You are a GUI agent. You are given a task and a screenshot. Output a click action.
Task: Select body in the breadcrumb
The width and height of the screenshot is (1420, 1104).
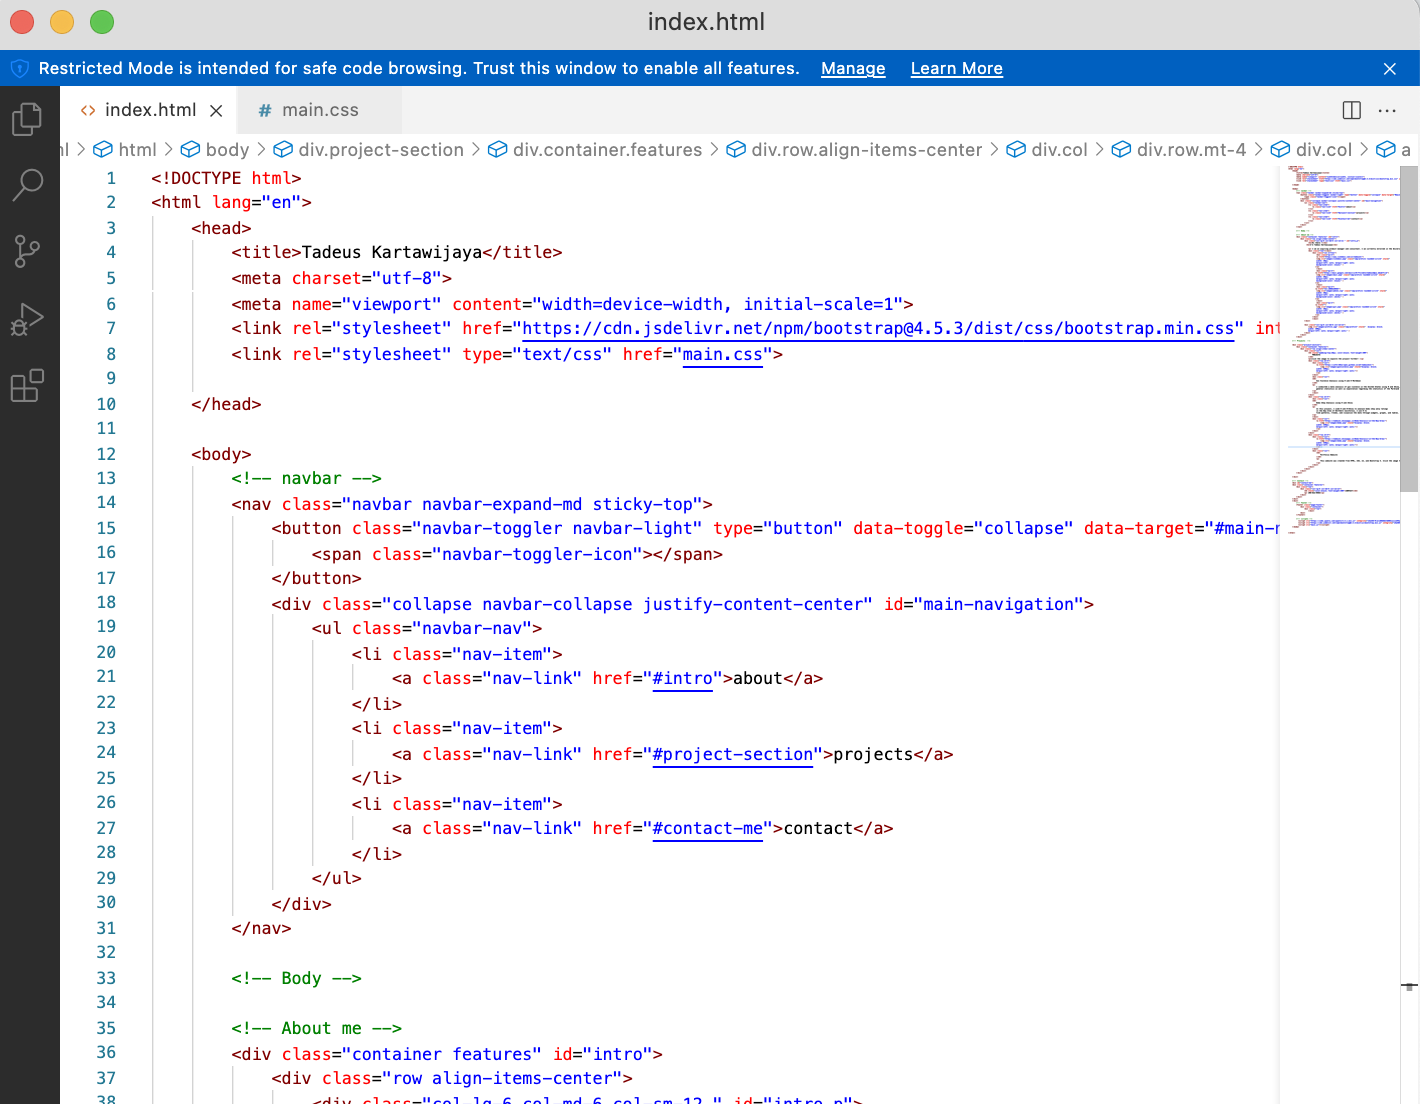click(x=227, y=149)
